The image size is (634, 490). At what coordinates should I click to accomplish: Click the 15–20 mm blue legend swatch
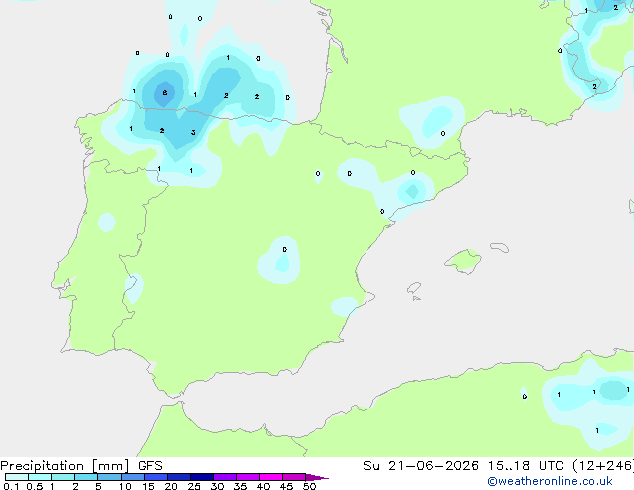click(156, 477)
